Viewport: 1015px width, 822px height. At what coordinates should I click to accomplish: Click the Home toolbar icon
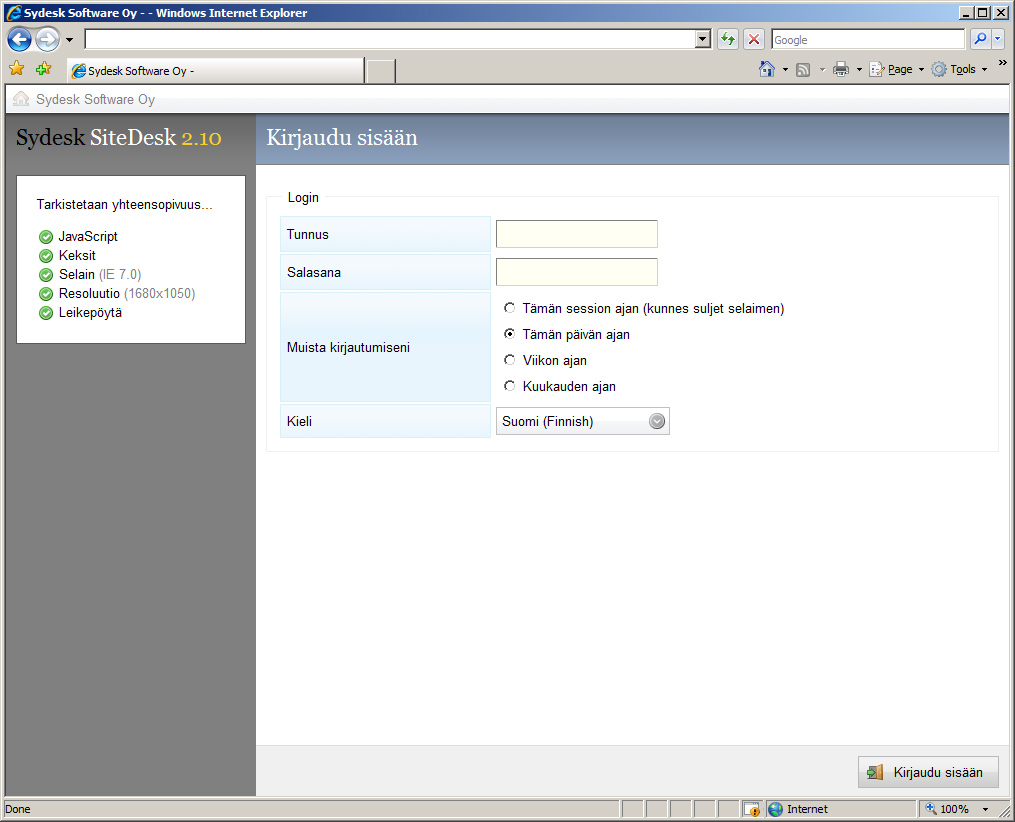pos(767,69)
